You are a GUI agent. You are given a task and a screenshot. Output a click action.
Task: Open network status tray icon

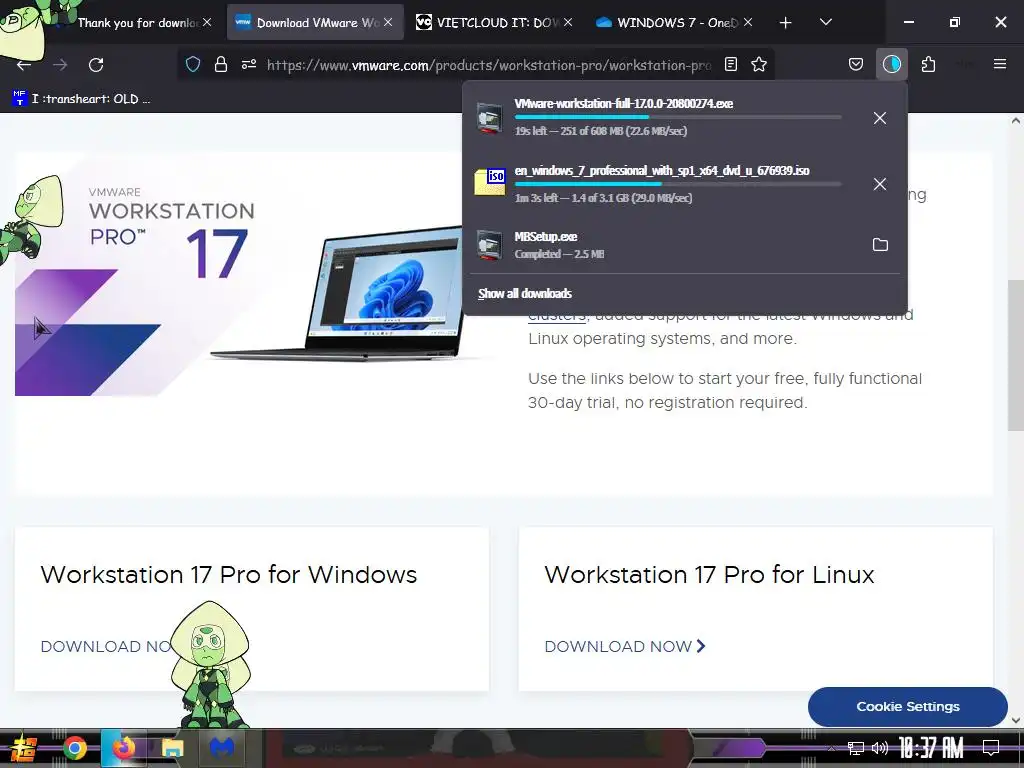tap(856, 748)
